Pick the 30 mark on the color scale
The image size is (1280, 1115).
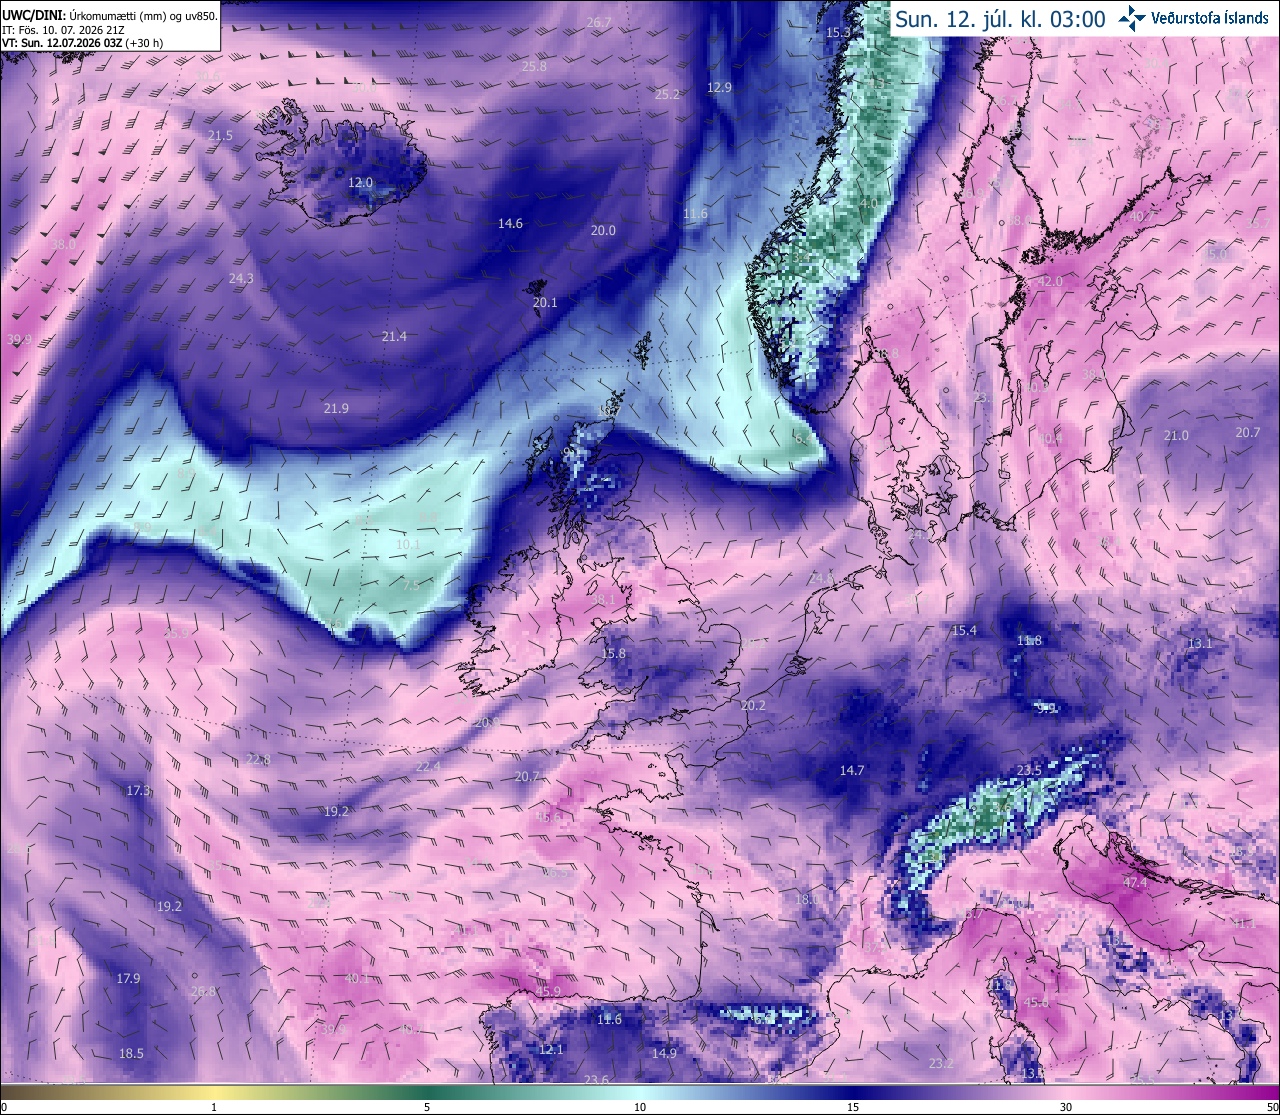point(1066,1107)
